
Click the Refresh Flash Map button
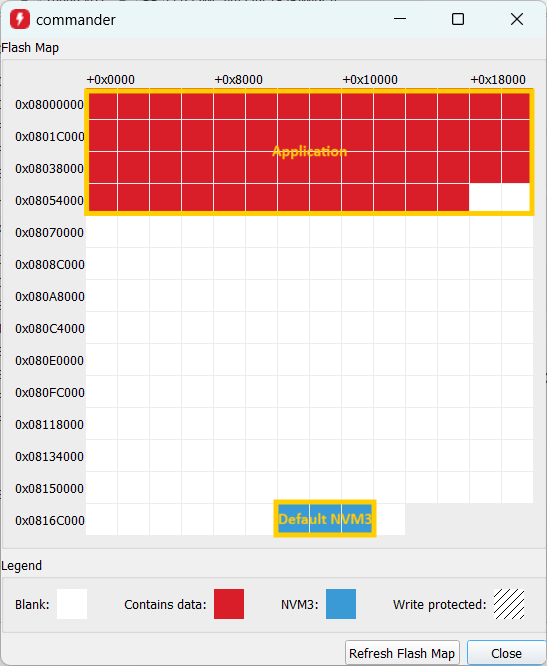coord(402,653)
